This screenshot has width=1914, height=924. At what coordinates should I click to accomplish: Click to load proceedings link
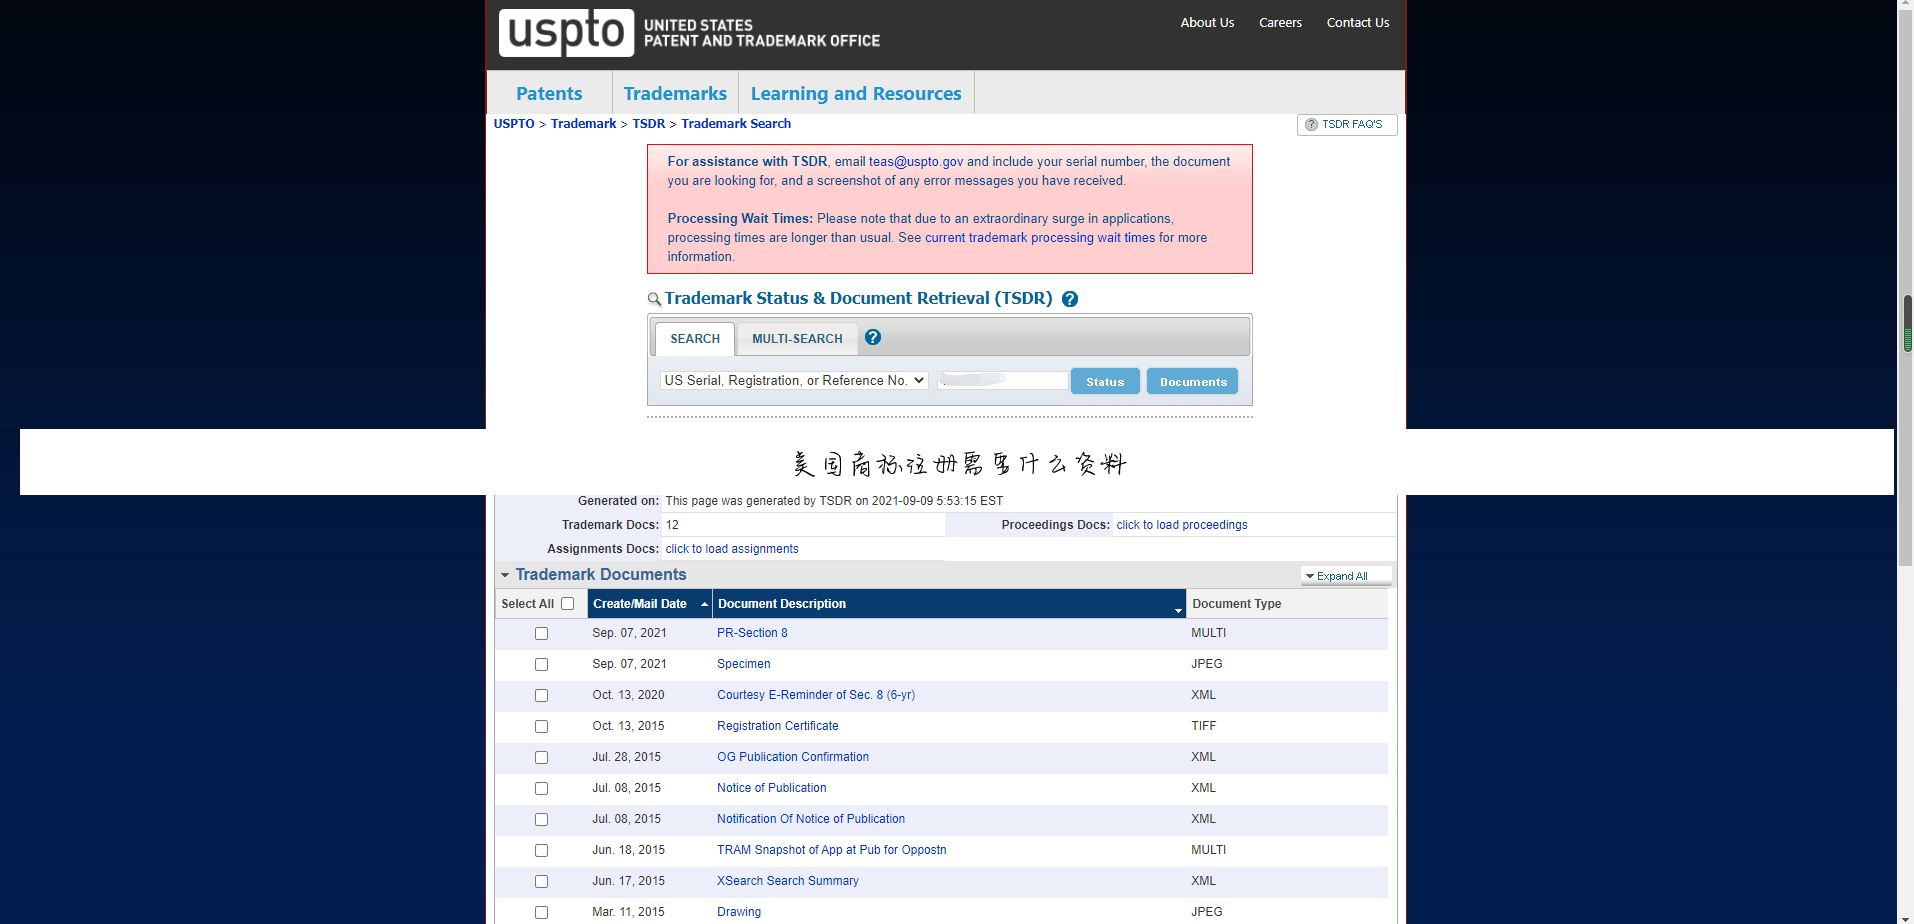1182,525
